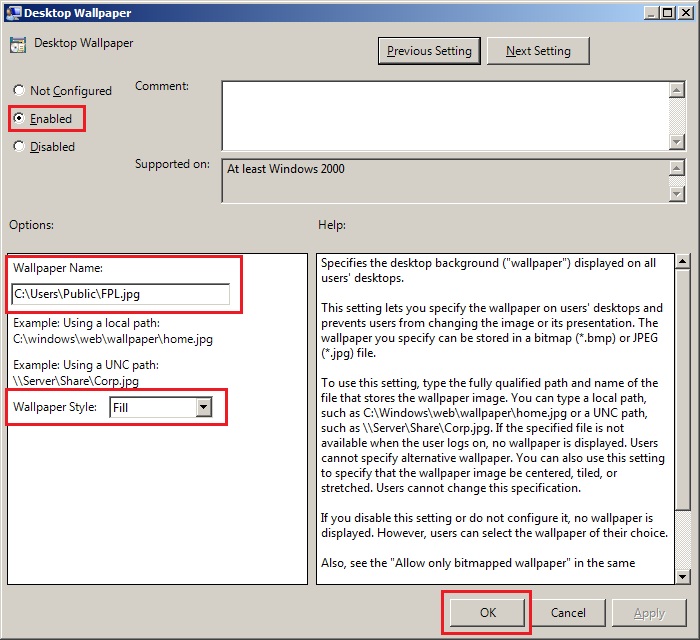The image size is (700, 640).
Task: Open the Wallpaper Style dropdown
Action: [x=203, y=407]
